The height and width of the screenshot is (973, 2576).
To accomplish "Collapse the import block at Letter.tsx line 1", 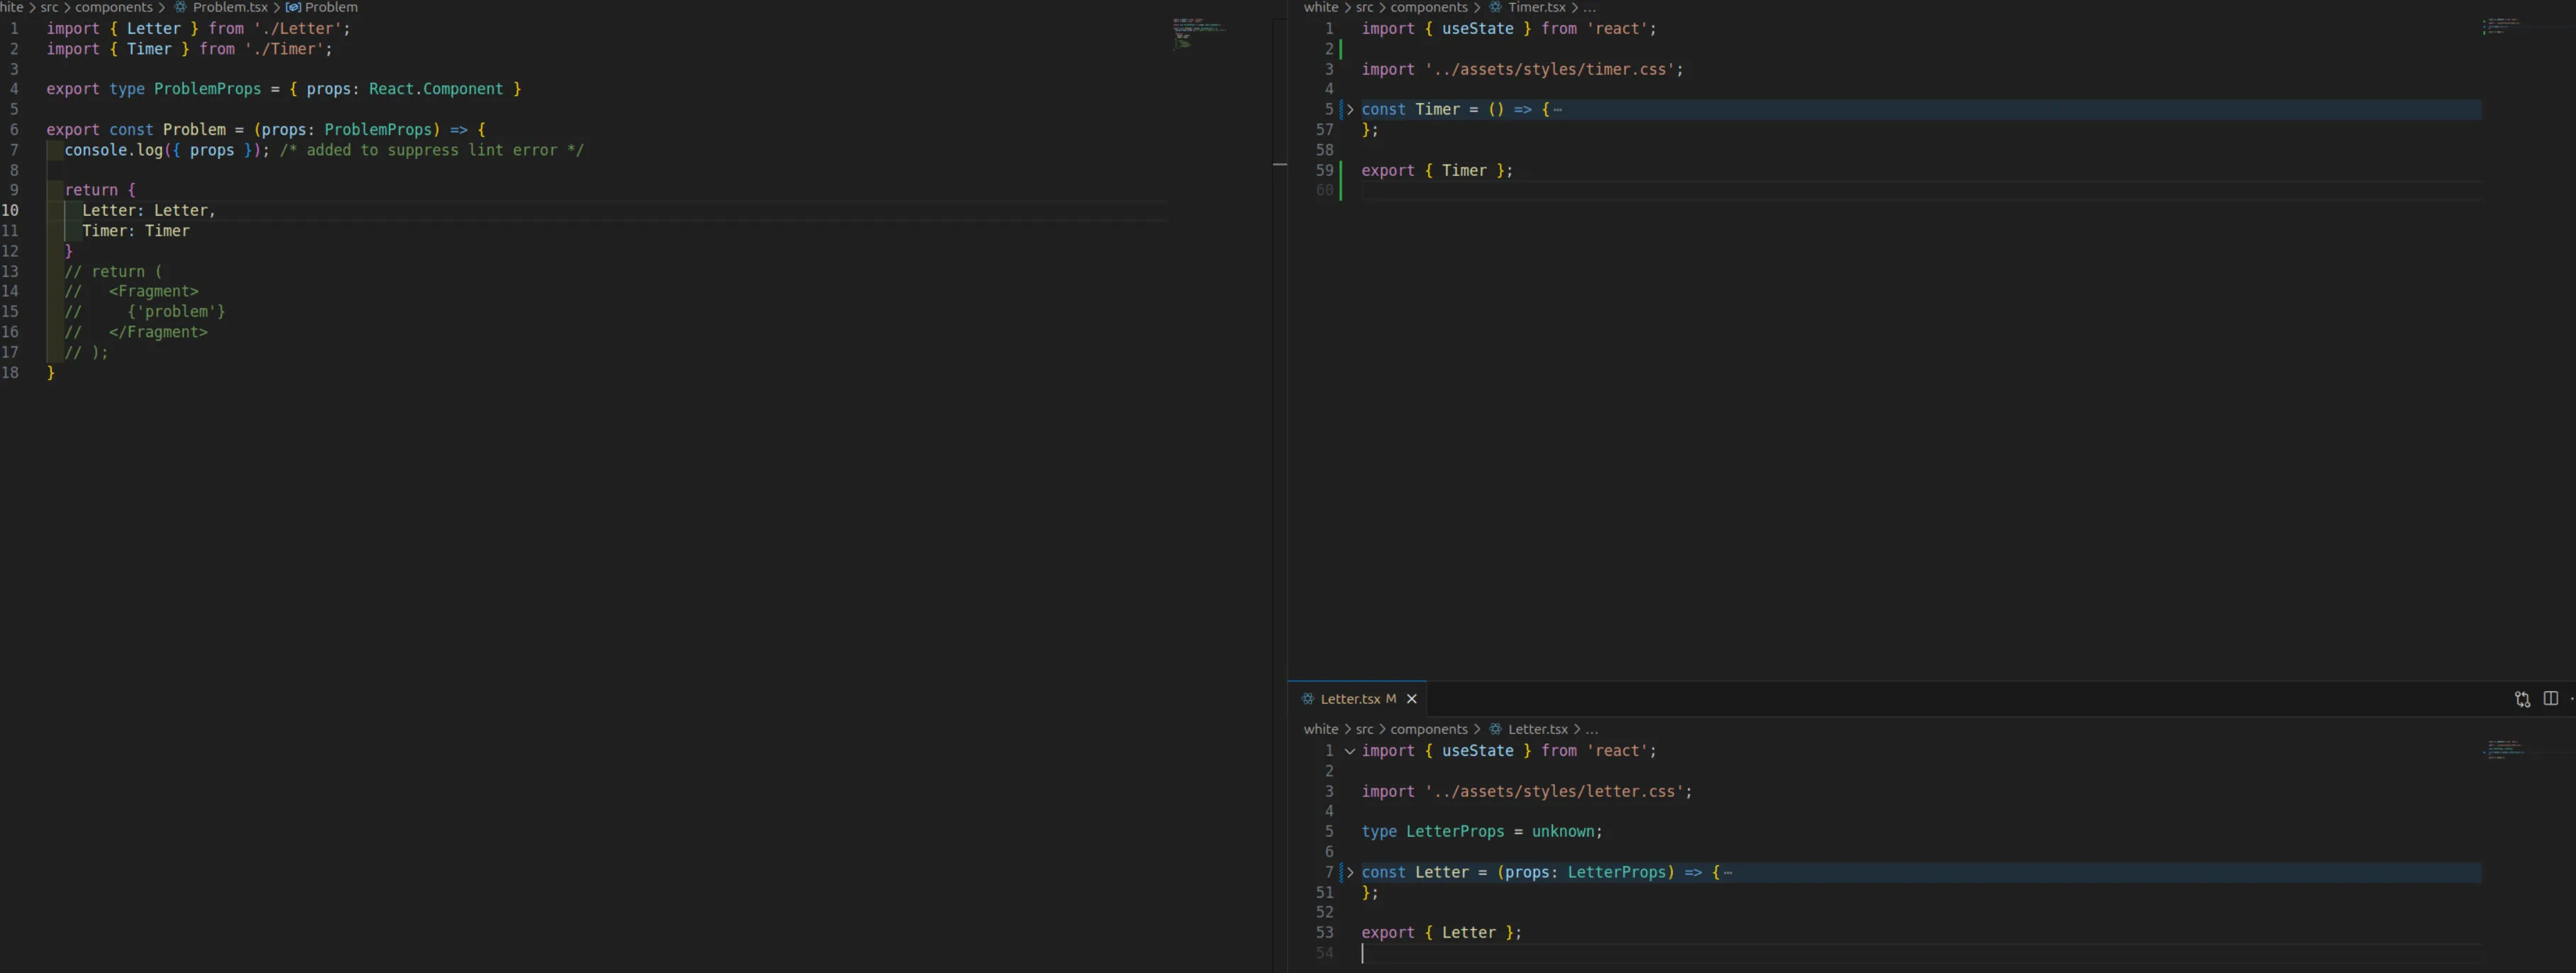I will [1350, 751].
